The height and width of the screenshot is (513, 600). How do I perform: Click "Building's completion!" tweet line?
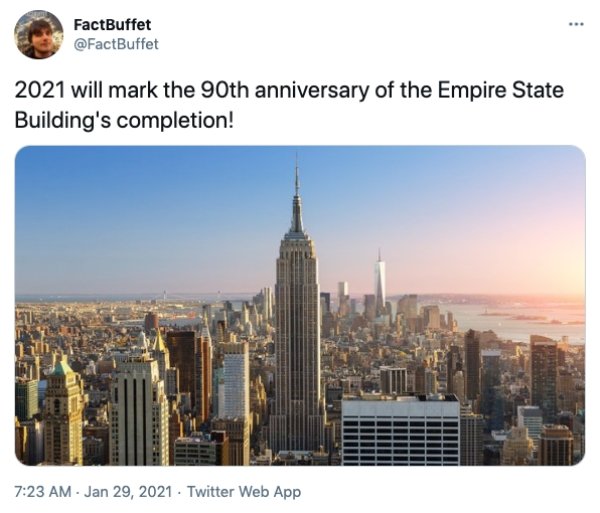coord(124,121)
